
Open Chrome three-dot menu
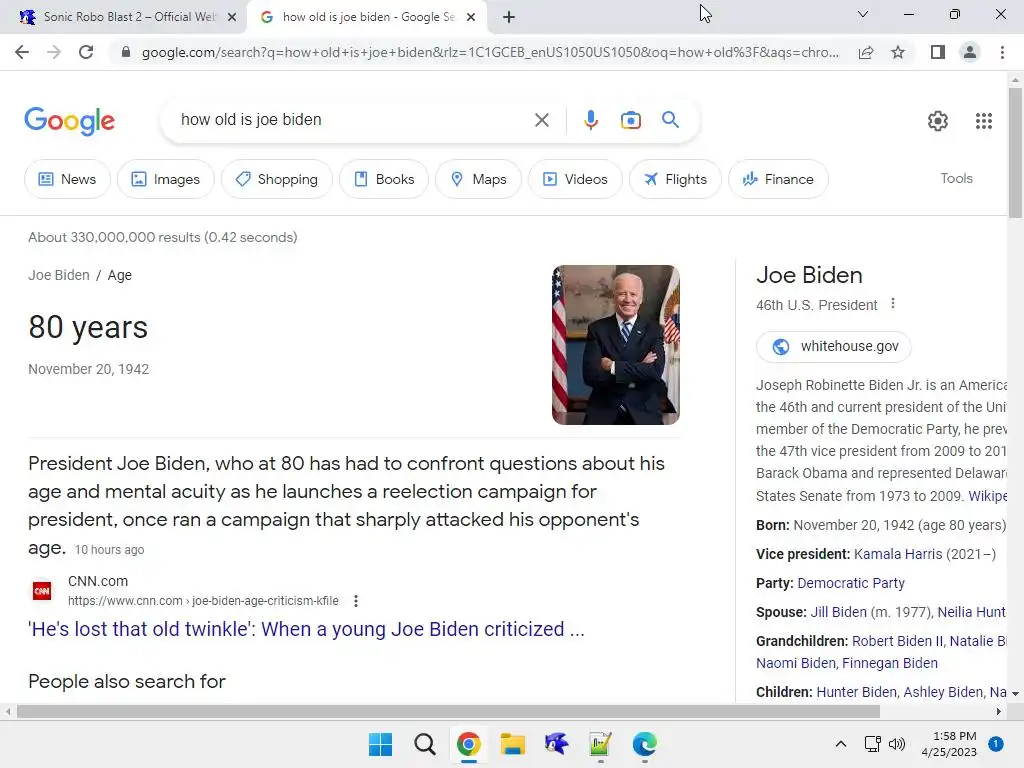tap(1002, 52)
